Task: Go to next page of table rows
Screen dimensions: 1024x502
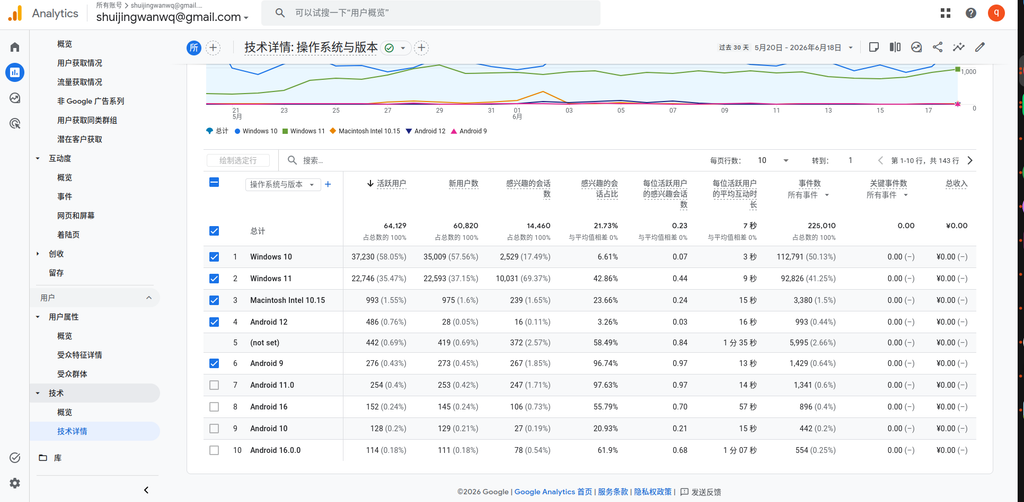Action: point(970,160)
